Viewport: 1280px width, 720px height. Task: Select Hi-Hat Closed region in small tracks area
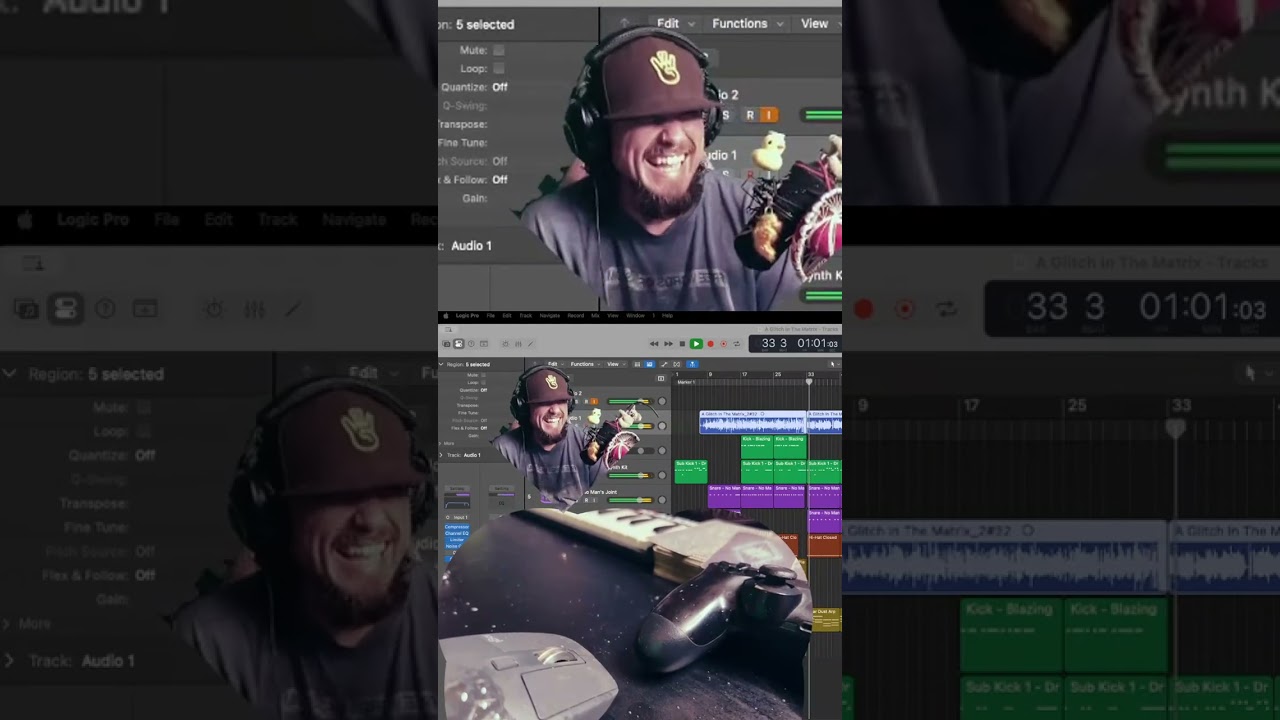tap(824, 545)
